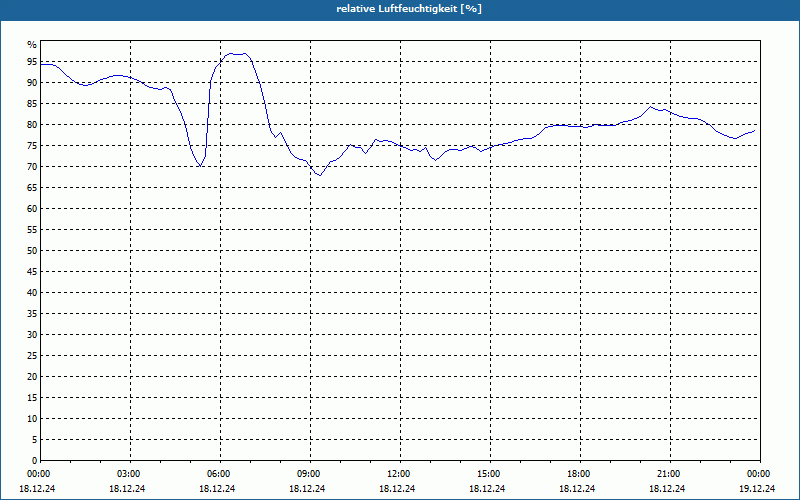Screen dimensions: 800x500
Task: Click the y-axis value "40"
Action: pyautogui.click(x=32, y=292)
